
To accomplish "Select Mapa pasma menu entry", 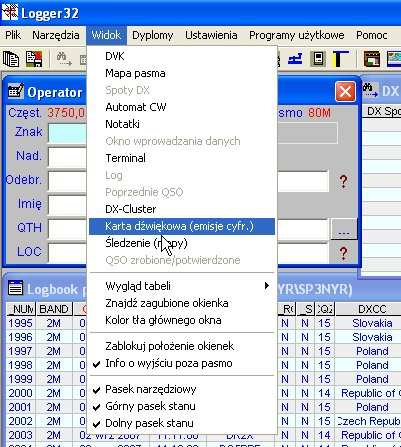I will pyautogui.click(x=182, y=73).
